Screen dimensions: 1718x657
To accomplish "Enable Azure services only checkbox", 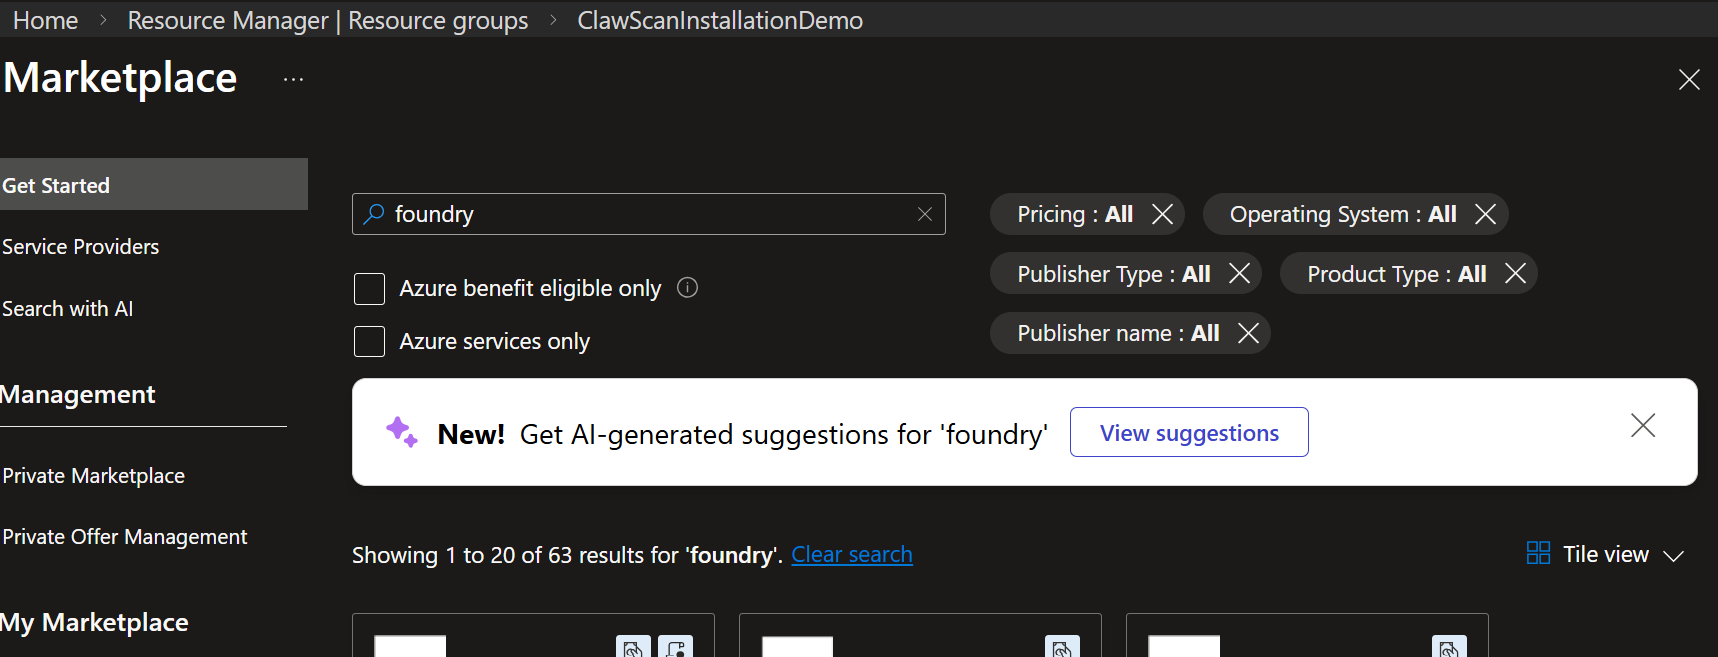I will click(x=369, y=341).
